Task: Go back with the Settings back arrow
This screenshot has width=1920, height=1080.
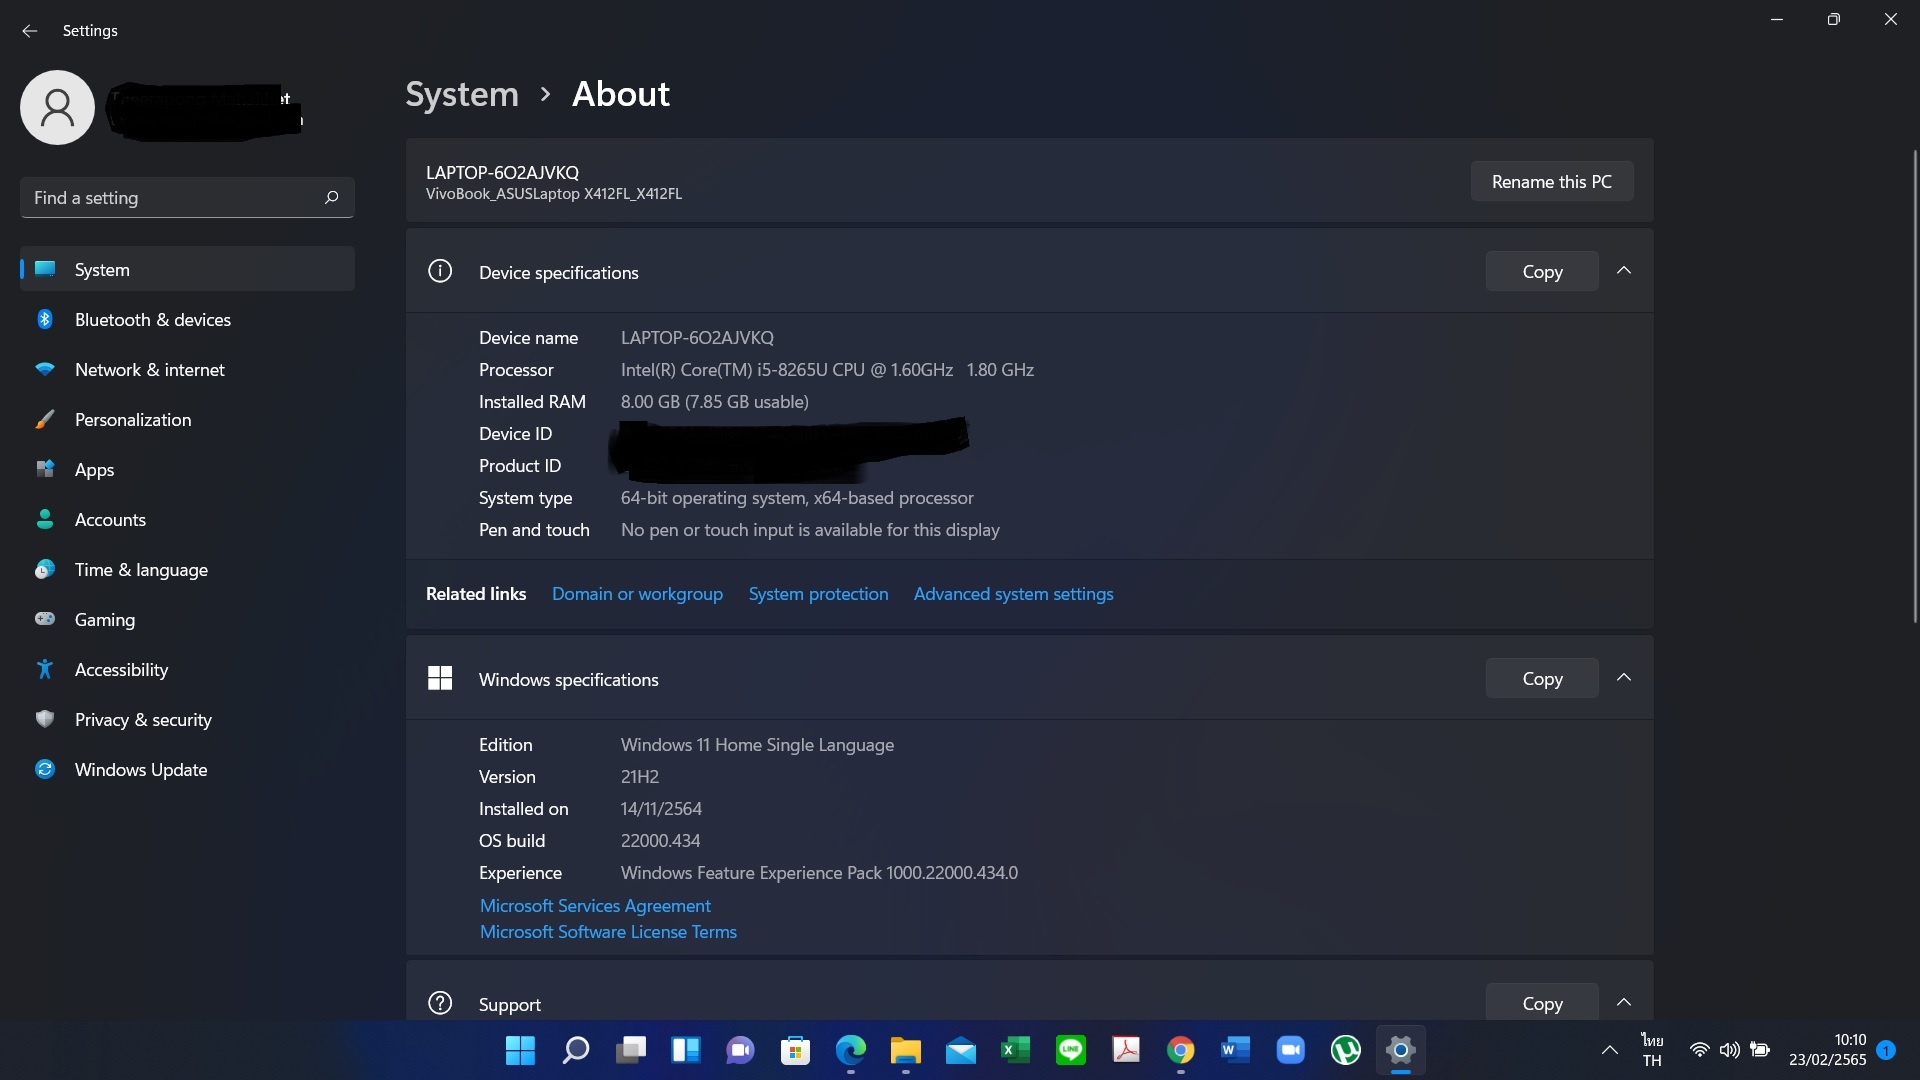Action: 30,31
